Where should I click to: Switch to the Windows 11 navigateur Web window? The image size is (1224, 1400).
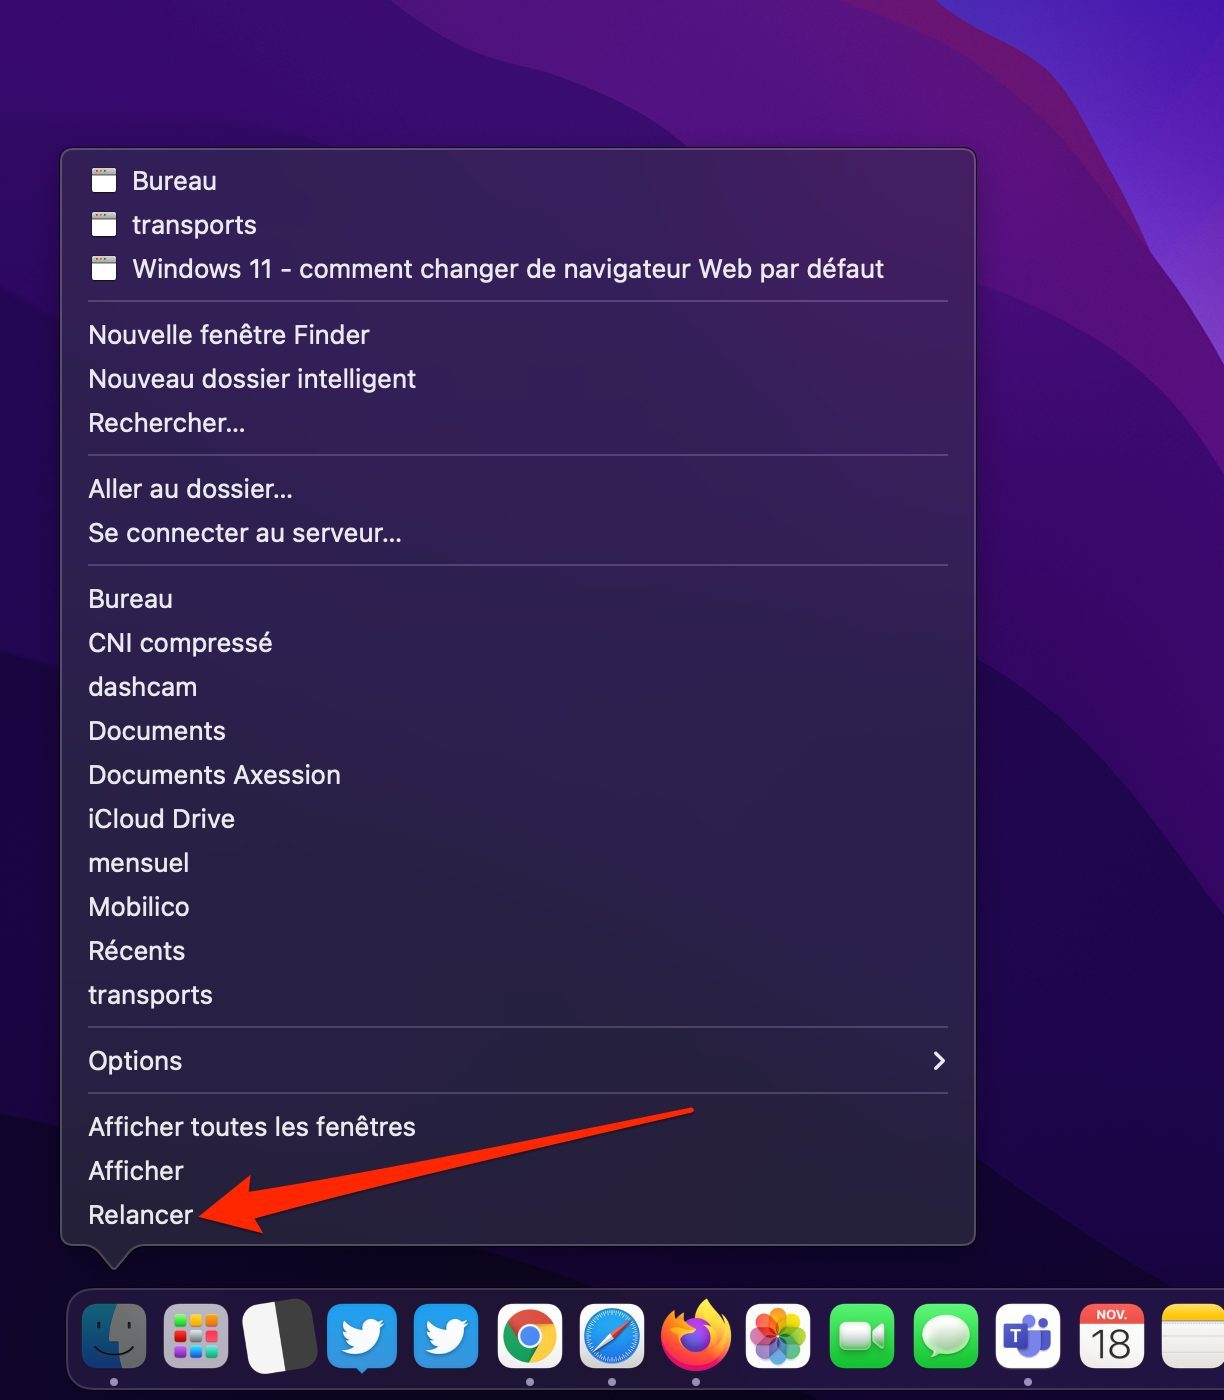pos(518,269)
